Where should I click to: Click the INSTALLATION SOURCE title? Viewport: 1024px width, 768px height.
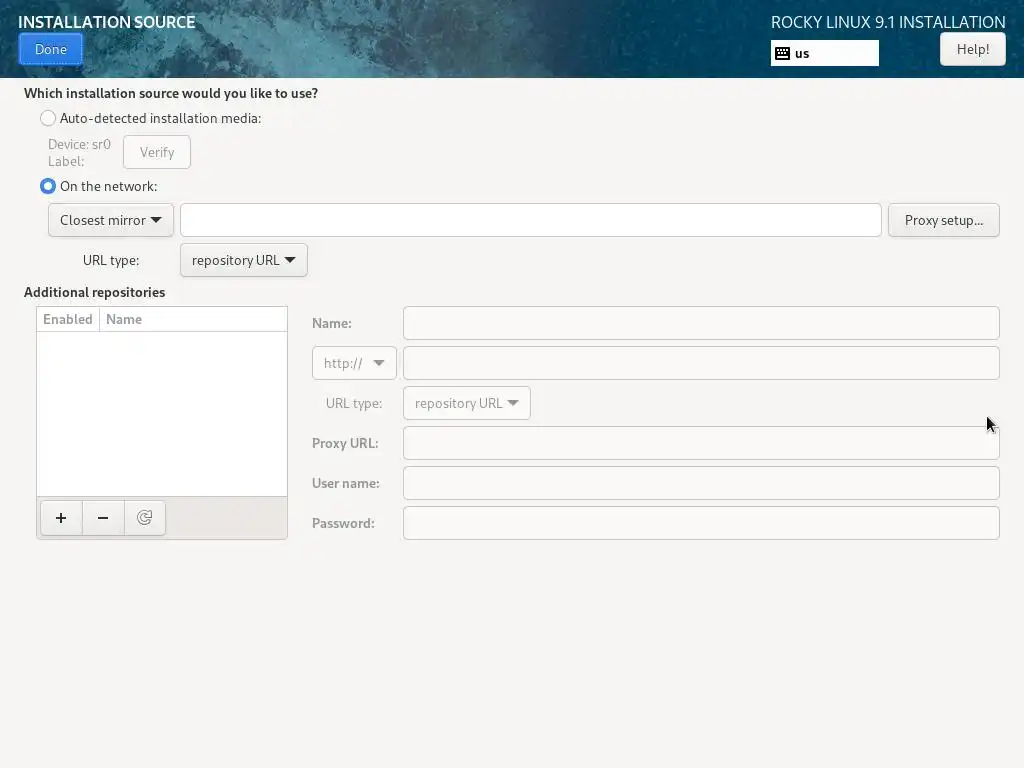click(106, 22)
